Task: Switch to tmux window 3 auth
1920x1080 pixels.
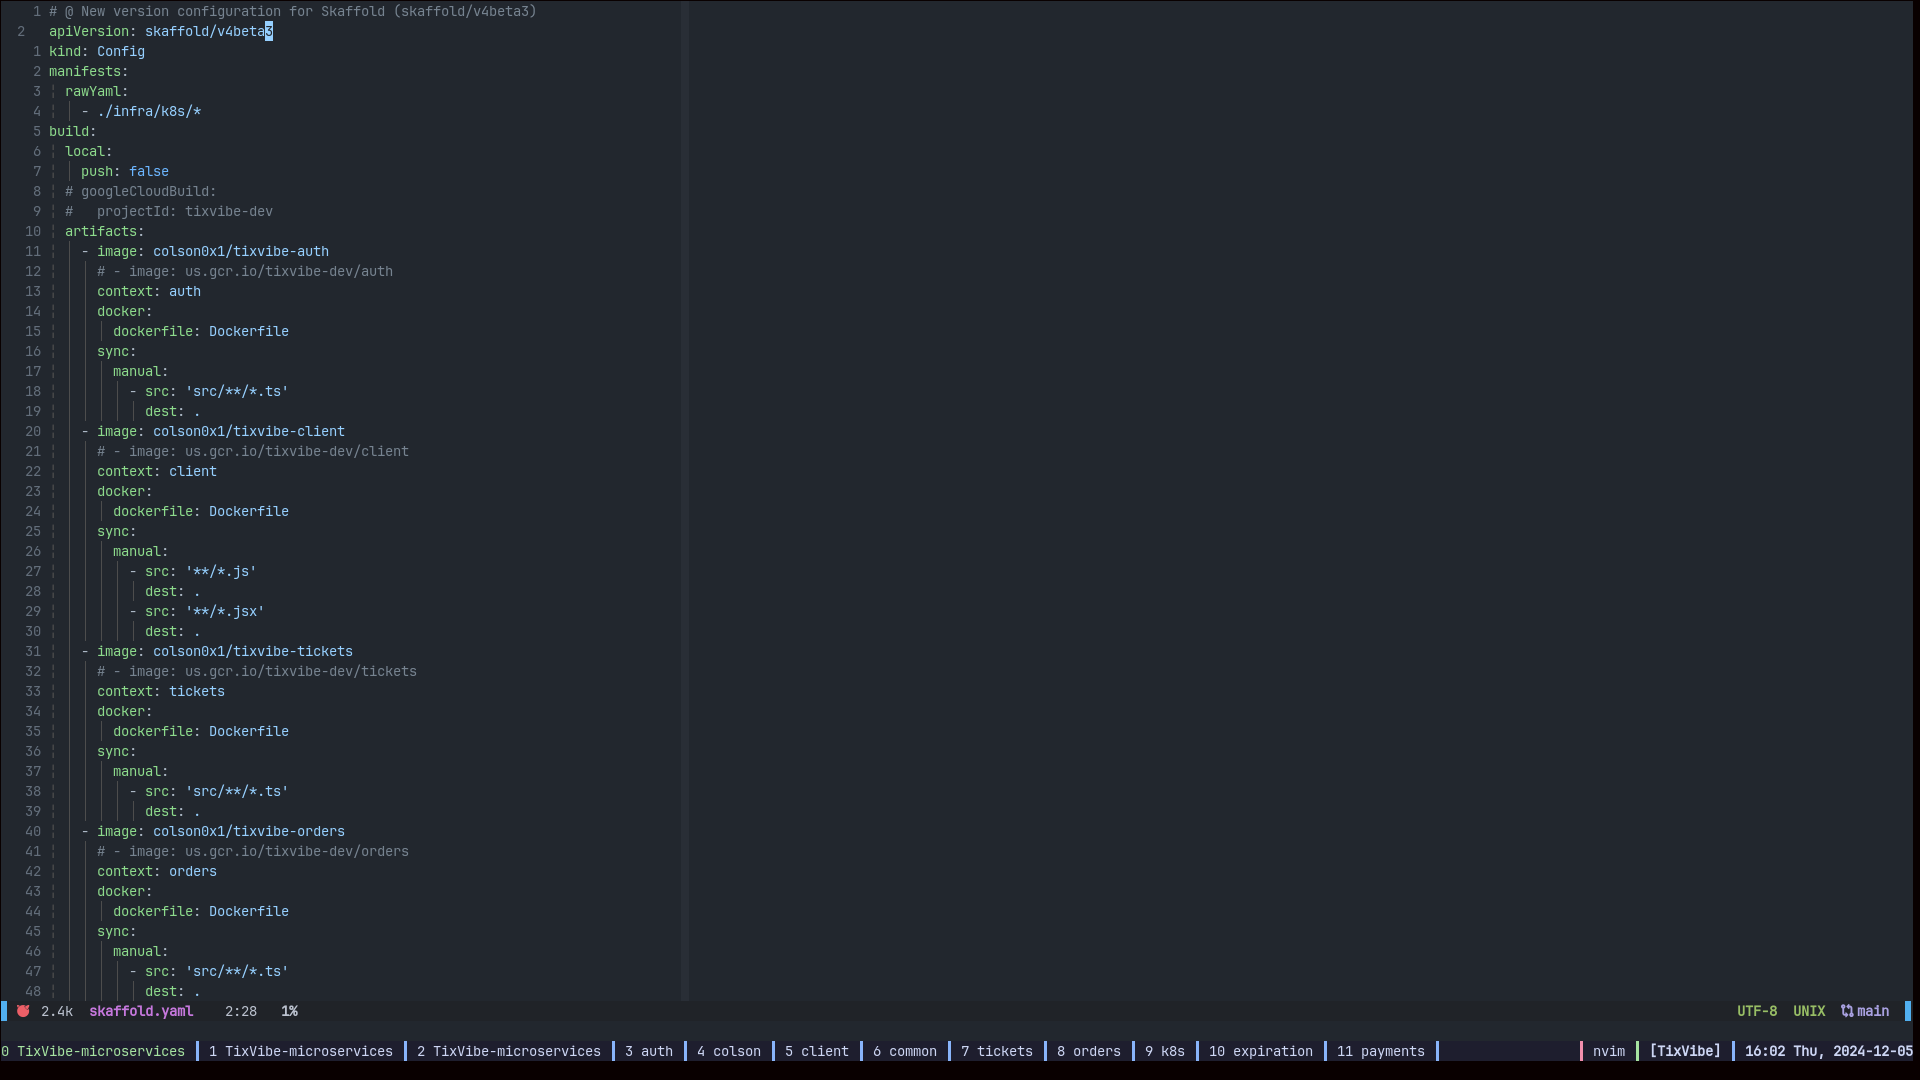Action: 648,1051
